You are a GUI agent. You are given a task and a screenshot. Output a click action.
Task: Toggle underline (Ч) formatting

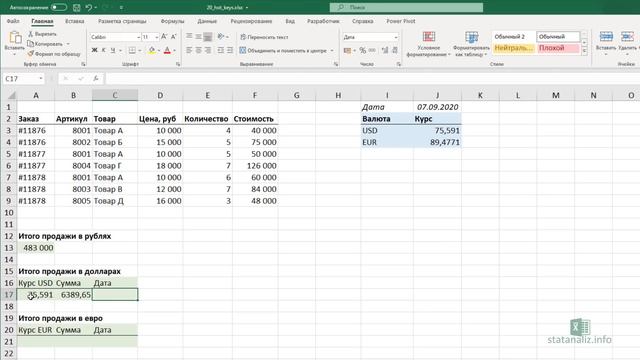(x=113, y=50)
